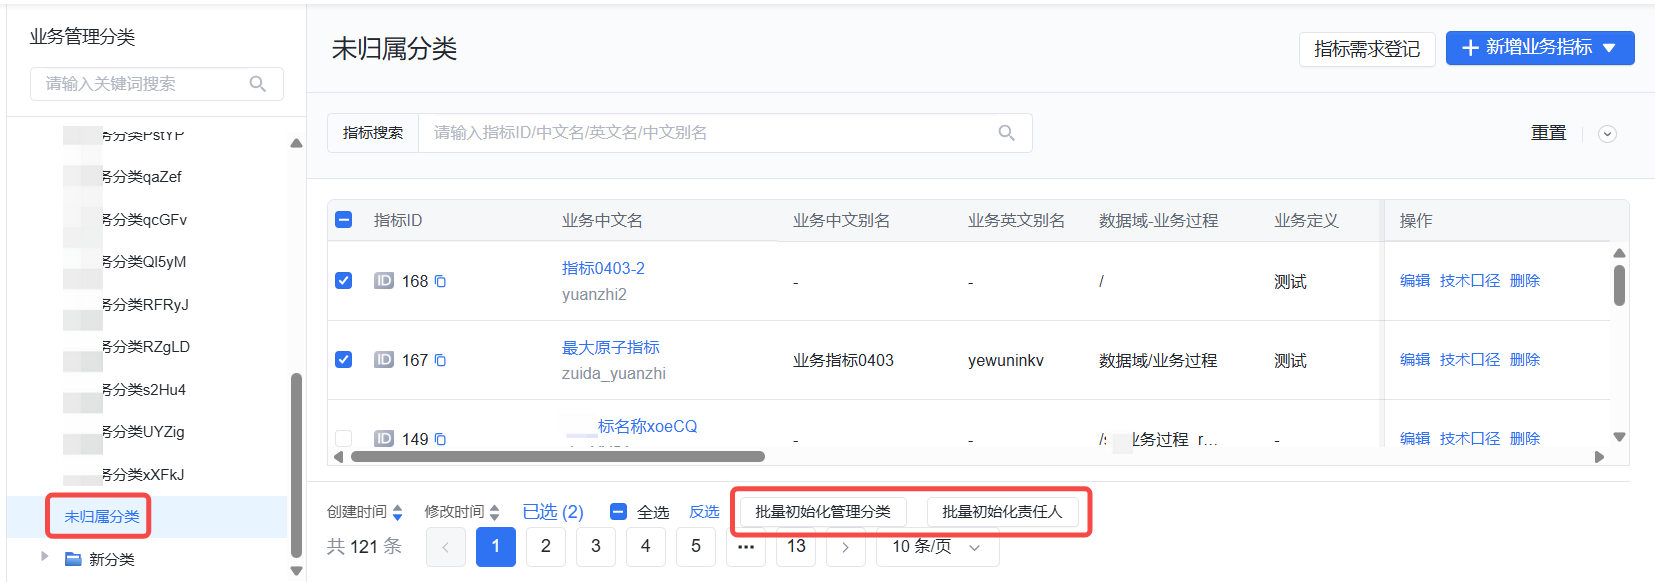Uncheck row 168 checkbox

(343, 281)
